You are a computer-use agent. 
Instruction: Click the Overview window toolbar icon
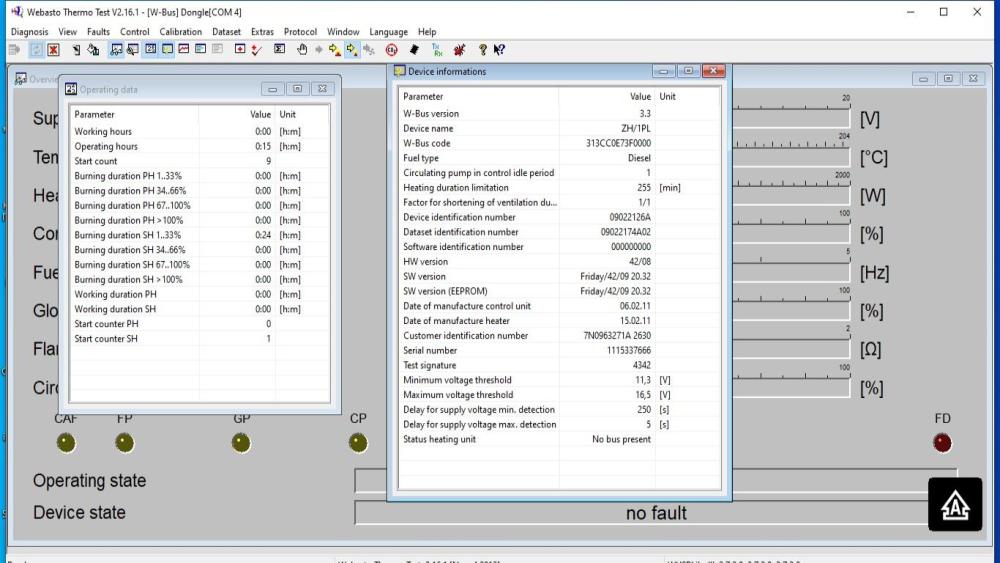tap(116, 50)
